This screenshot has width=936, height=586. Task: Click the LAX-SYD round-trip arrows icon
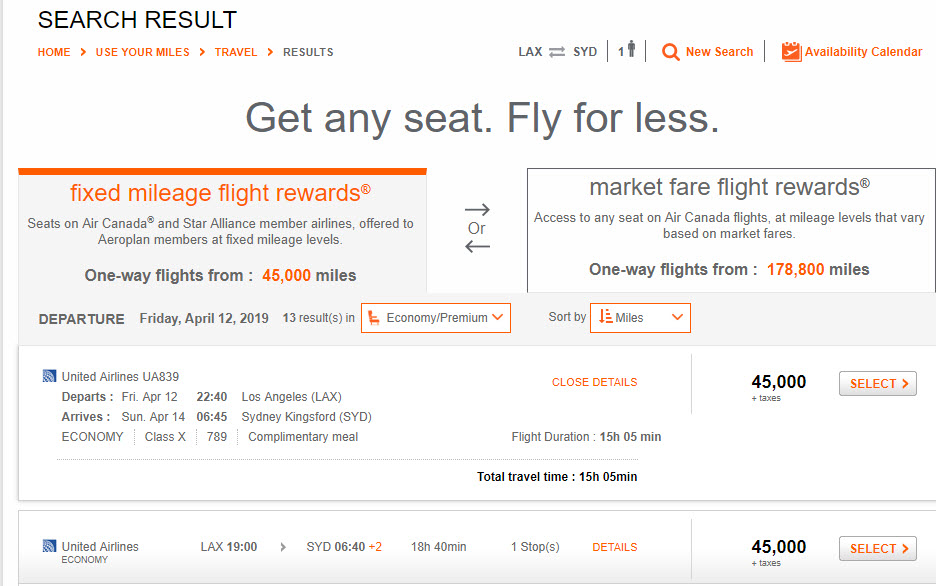tap(557, 52)
